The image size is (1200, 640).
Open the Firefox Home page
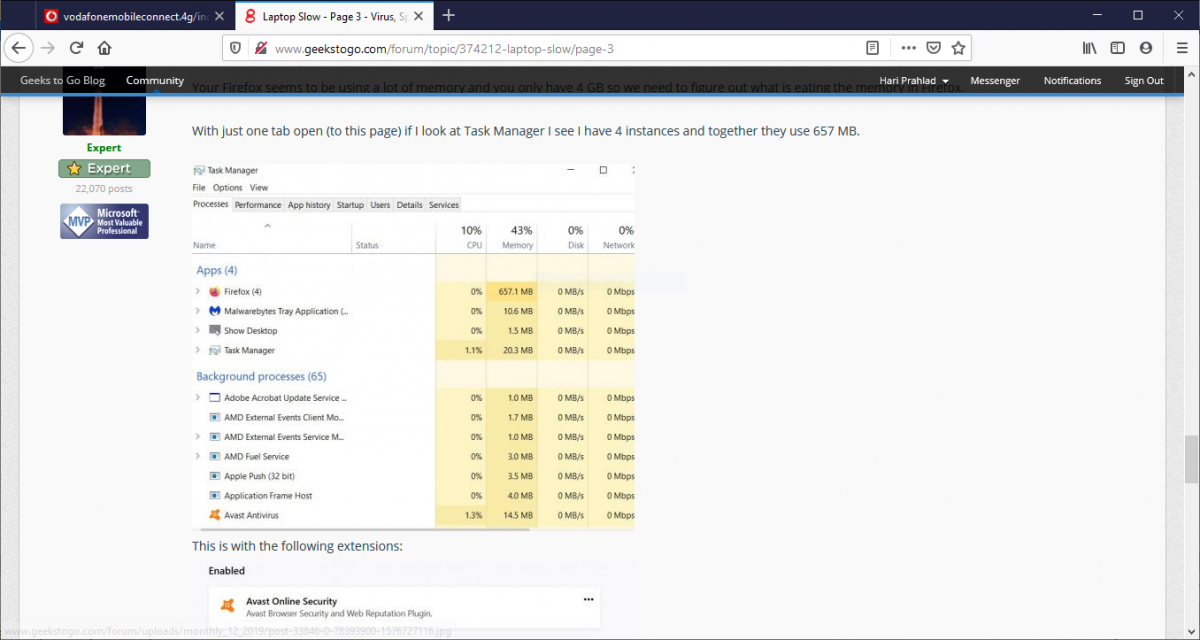(x=104, y=48)
